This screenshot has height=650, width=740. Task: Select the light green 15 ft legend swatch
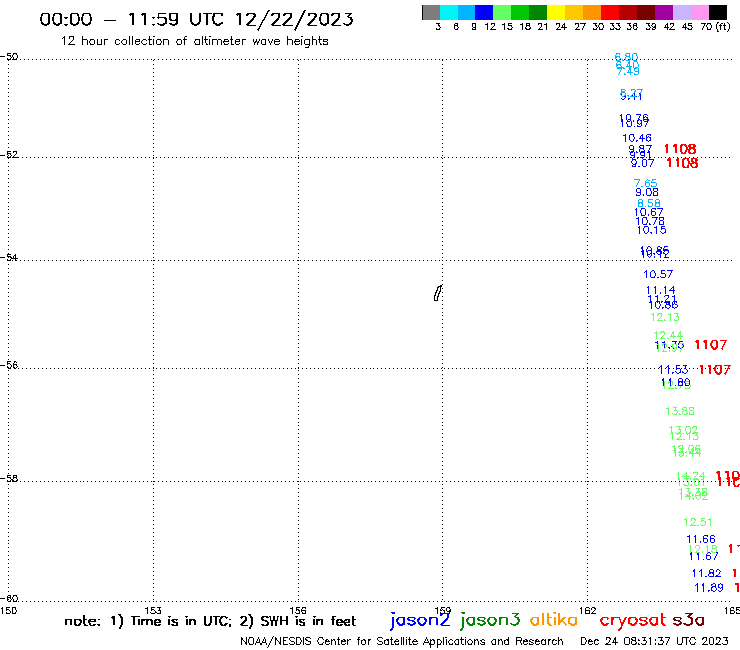click(x=502, y=12)
